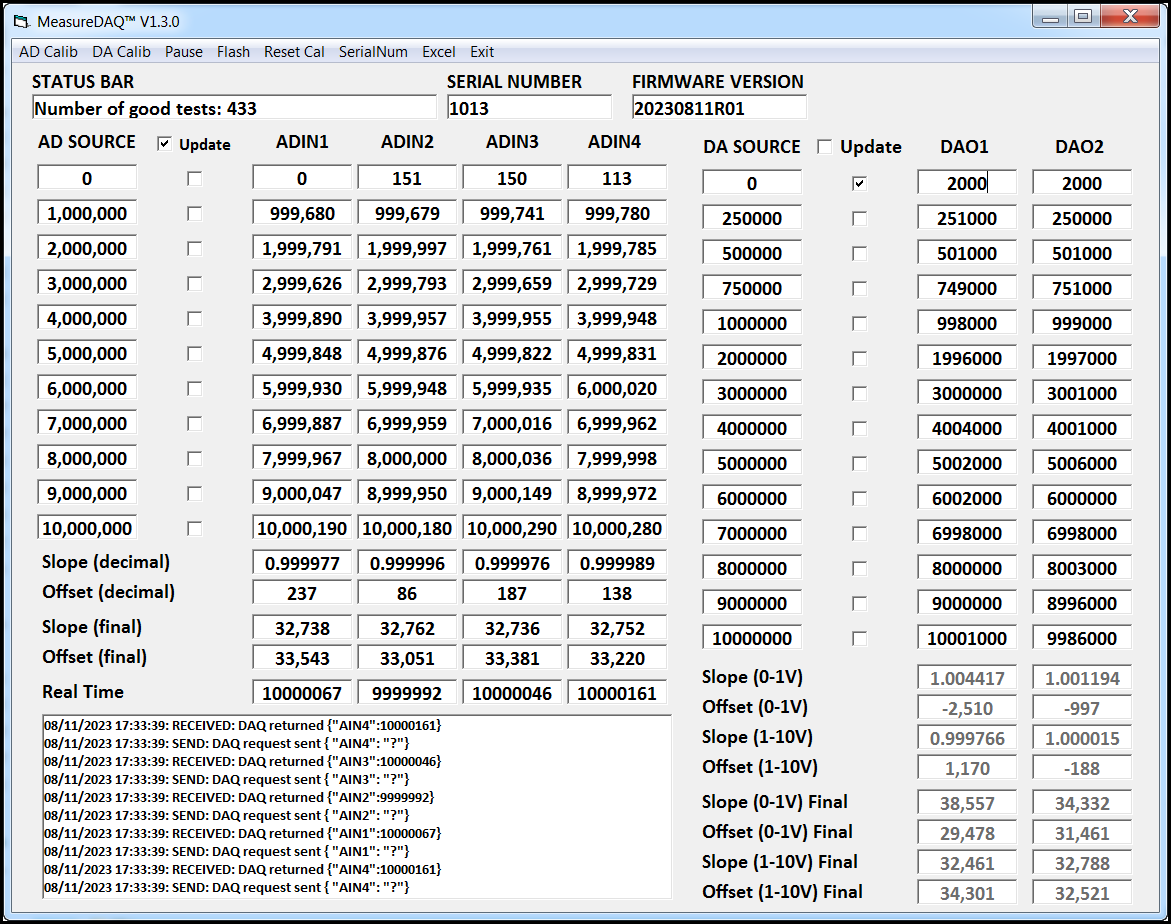Click Flash in the menu bar
This screenshot has width=1171, height=924.
233,52
